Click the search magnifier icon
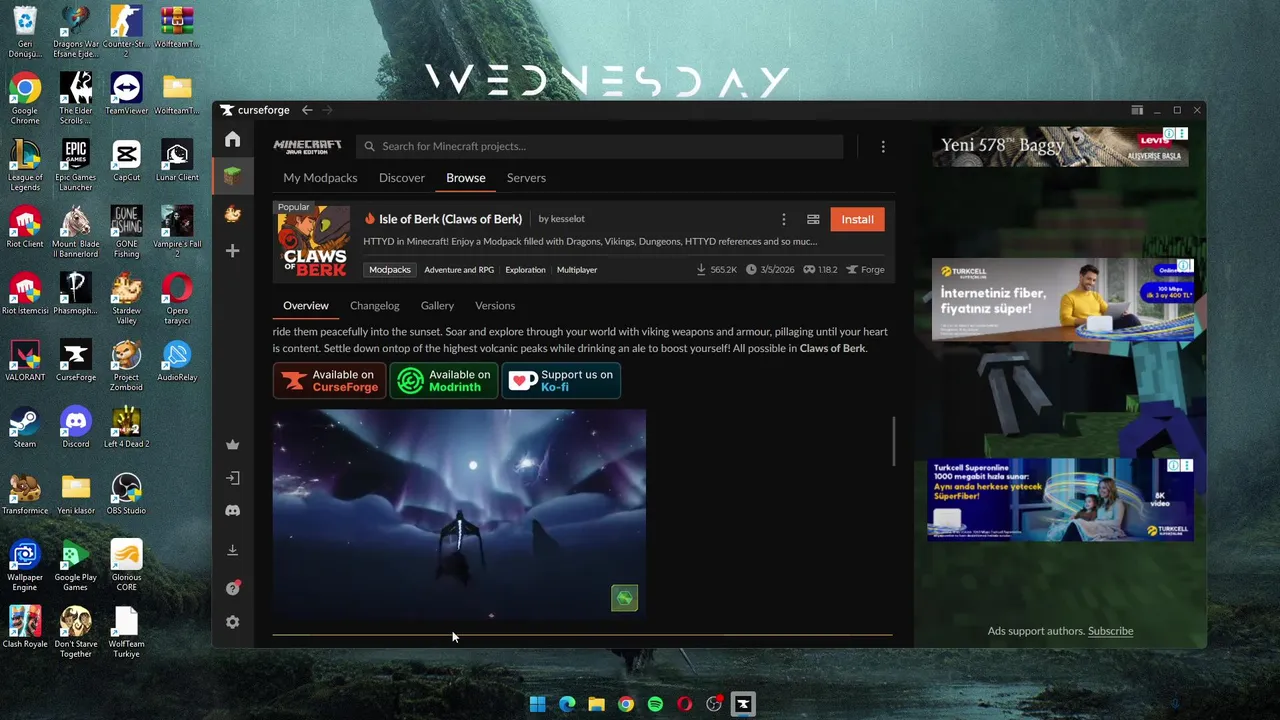1280x720 pixels. 369,146
